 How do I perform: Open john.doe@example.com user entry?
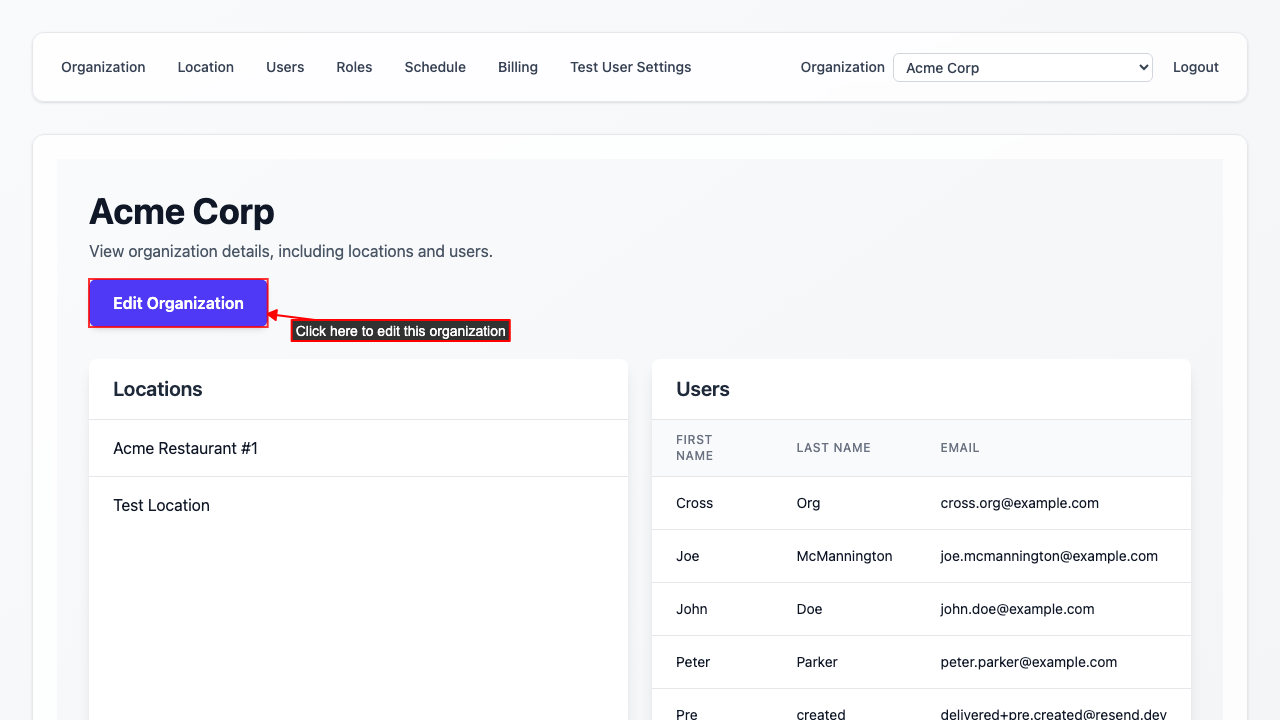(920, 609)
